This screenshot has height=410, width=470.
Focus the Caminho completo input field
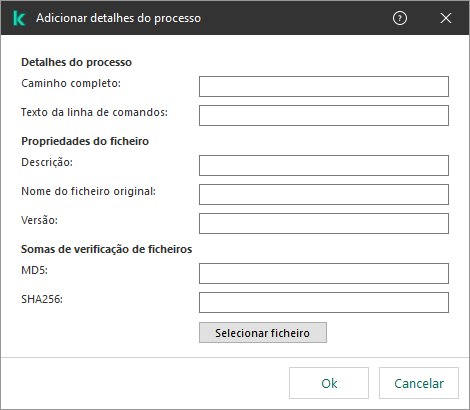coord(324,87)
